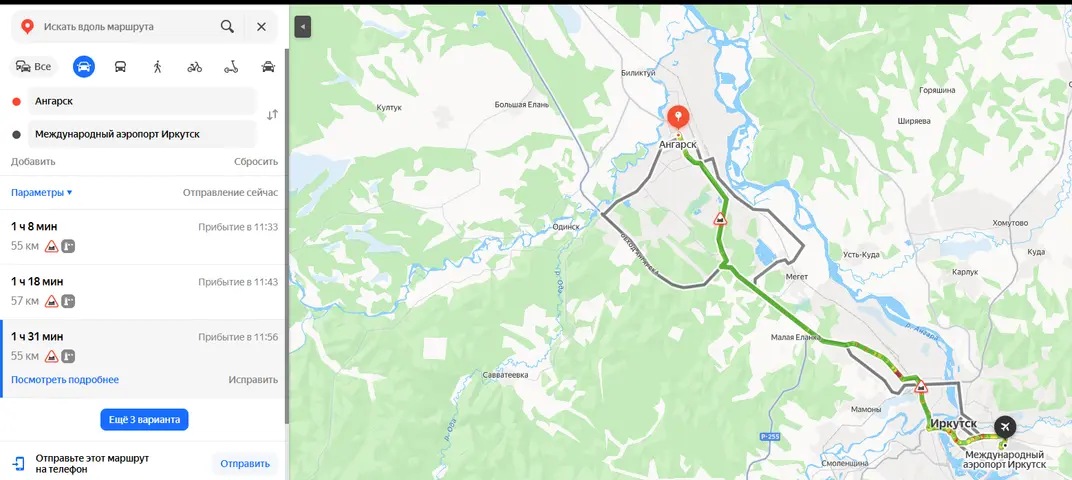Choose the bicycle route mode
Image resolution: width=1072 pixels, height=480 pixels.
[x=195, y=66]
